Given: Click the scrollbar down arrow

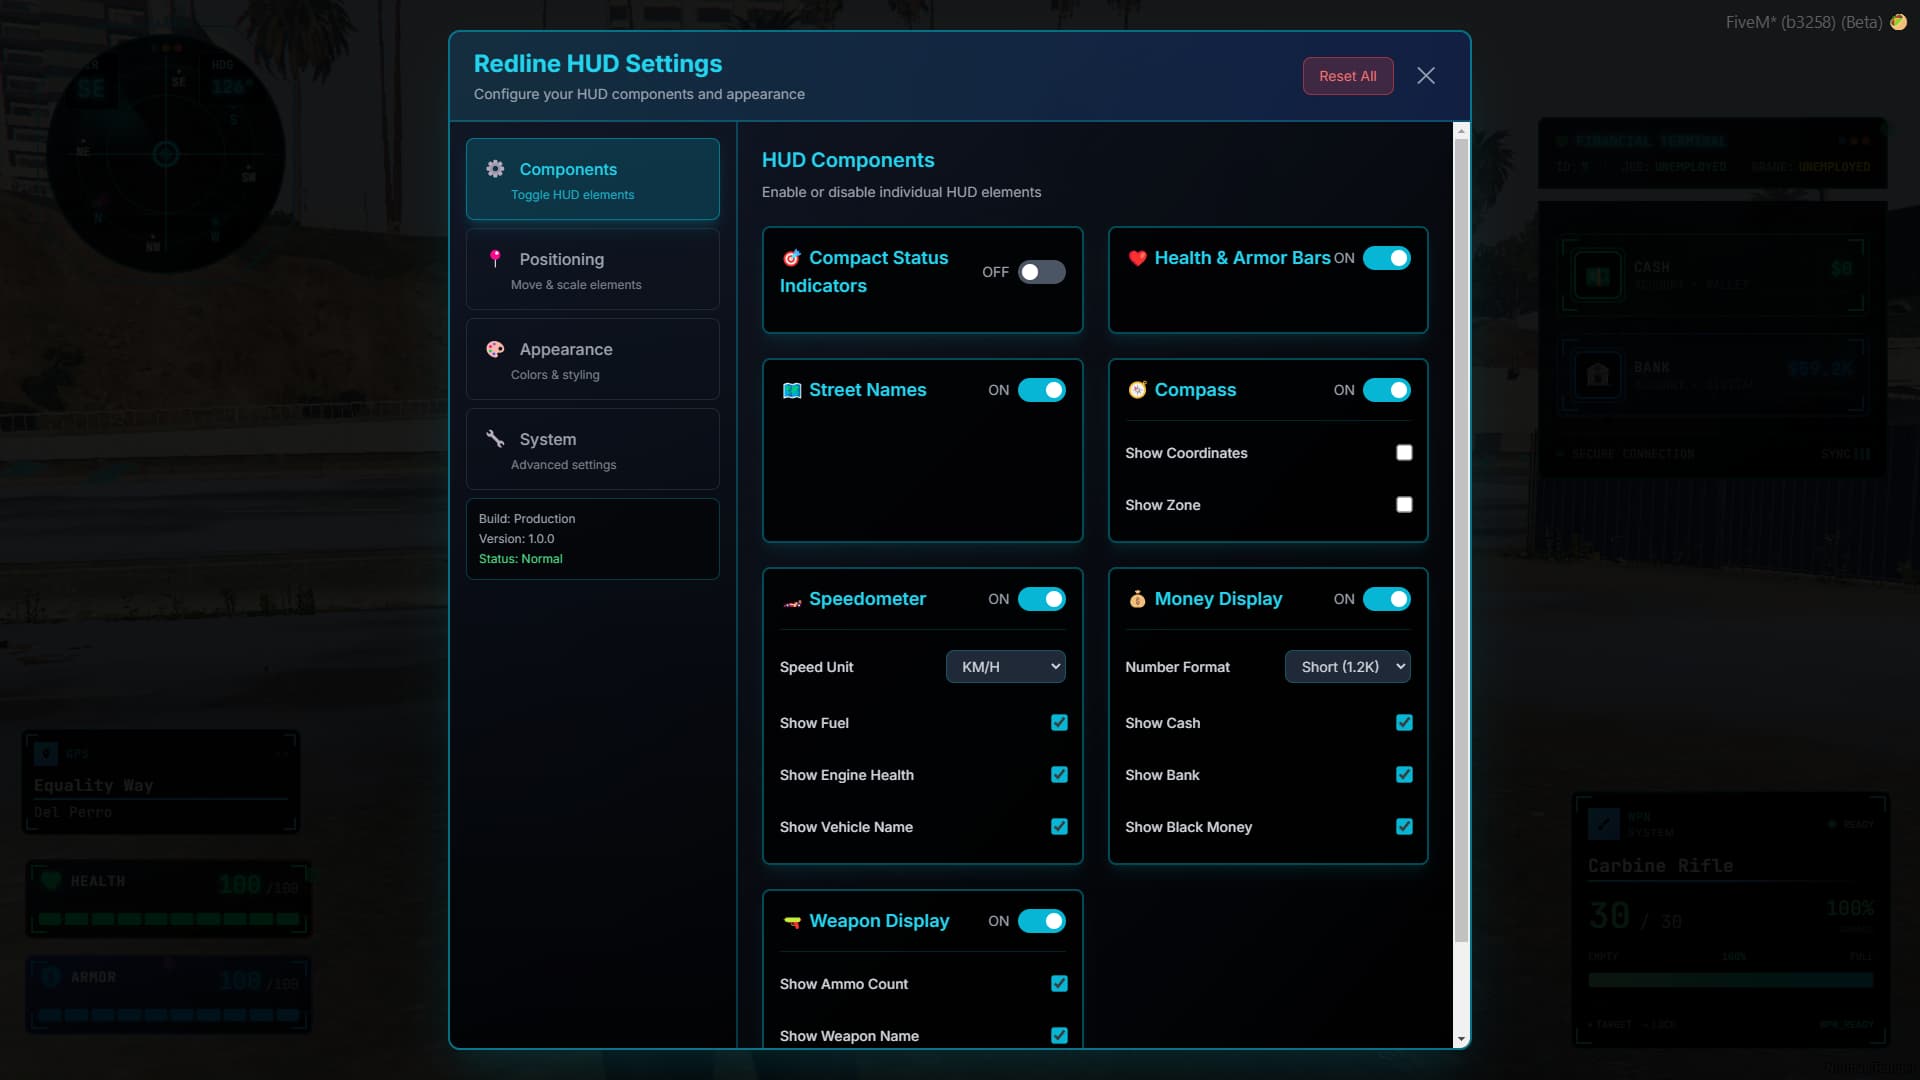Looking at the screenshot, I should pos(1461,1040).
